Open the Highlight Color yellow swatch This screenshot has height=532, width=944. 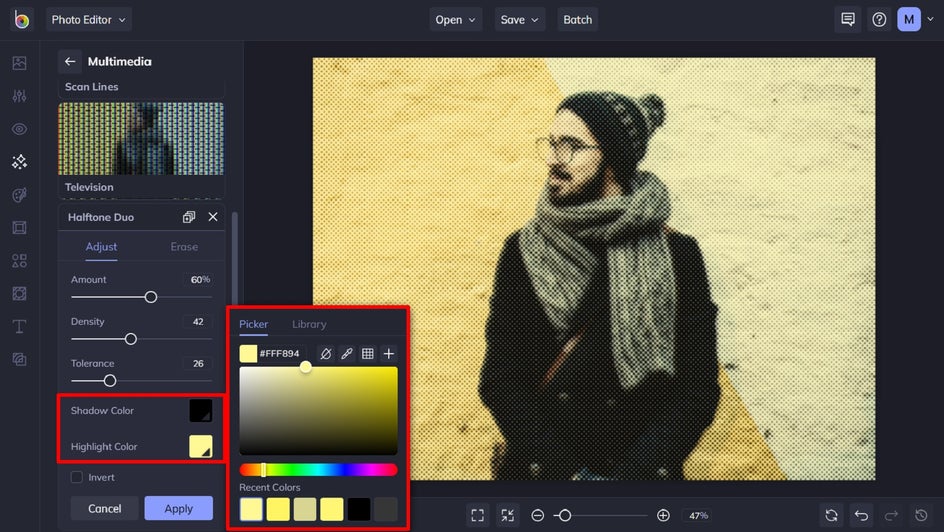[200, 447]
